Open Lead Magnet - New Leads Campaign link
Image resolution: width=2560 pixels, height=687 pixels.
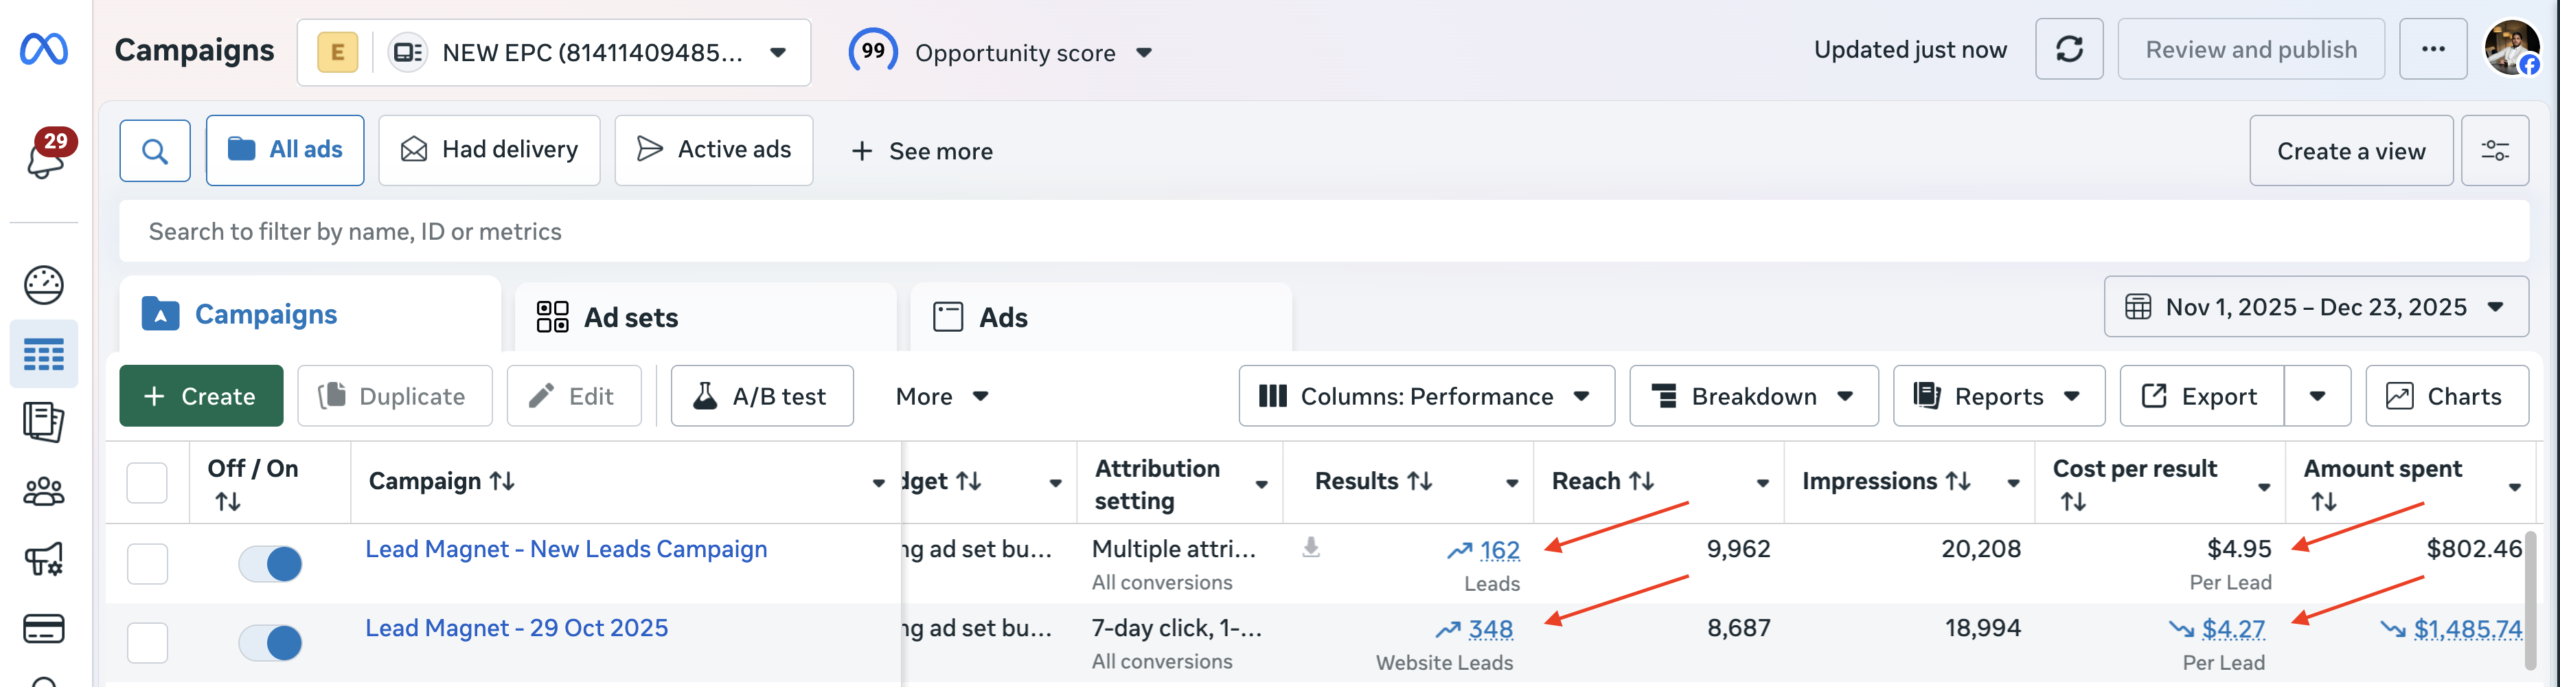click(x=566, y=549)
